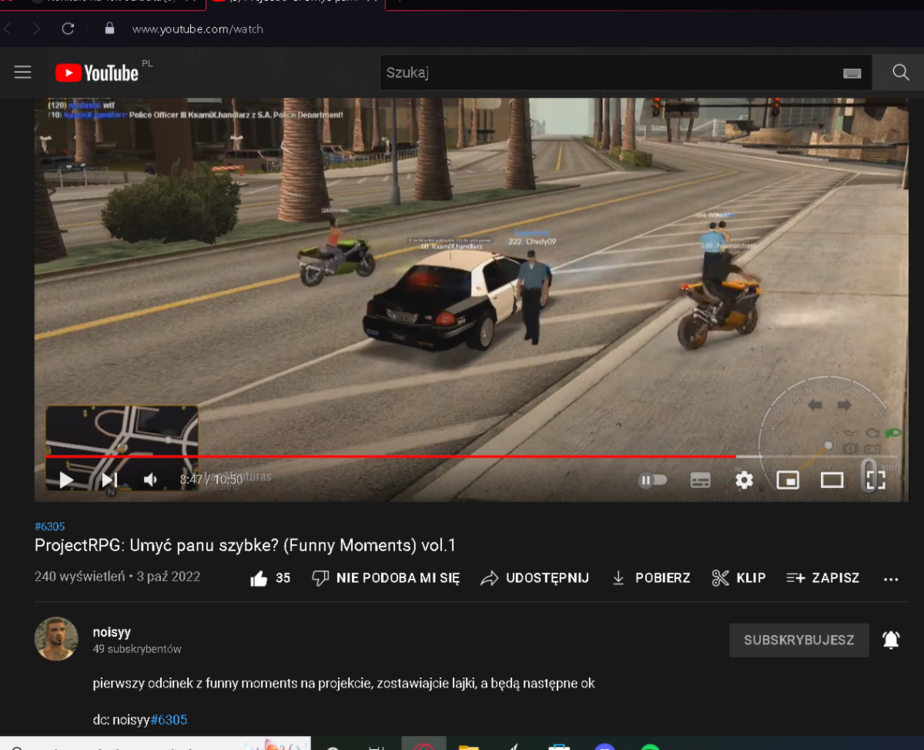The height and width of the screenshot is (750, 924).
Task: Open video settings gear menu
Action: coord(744,480)
